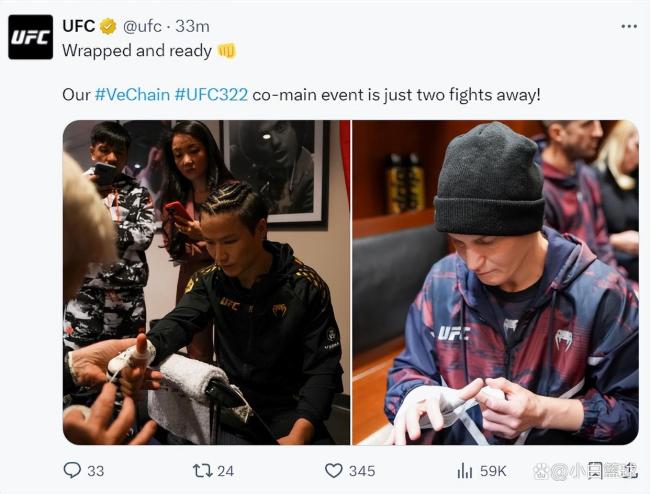Open the left hand-wrapping photo
The width and height of the screenshot is (650, 494).
pyautogui.click(x=206, y=283)
